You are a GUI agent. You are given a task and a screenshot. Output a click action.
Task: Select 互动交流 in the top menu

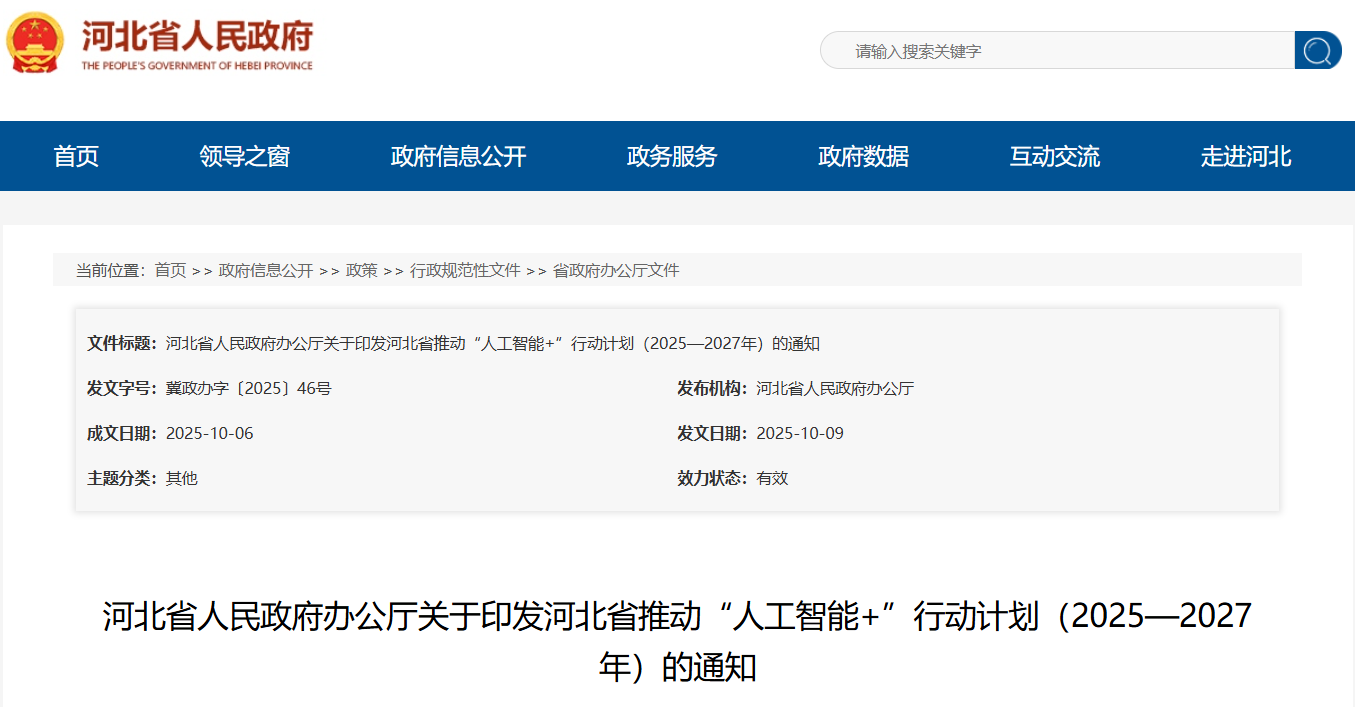click(x=1054, y=156)
